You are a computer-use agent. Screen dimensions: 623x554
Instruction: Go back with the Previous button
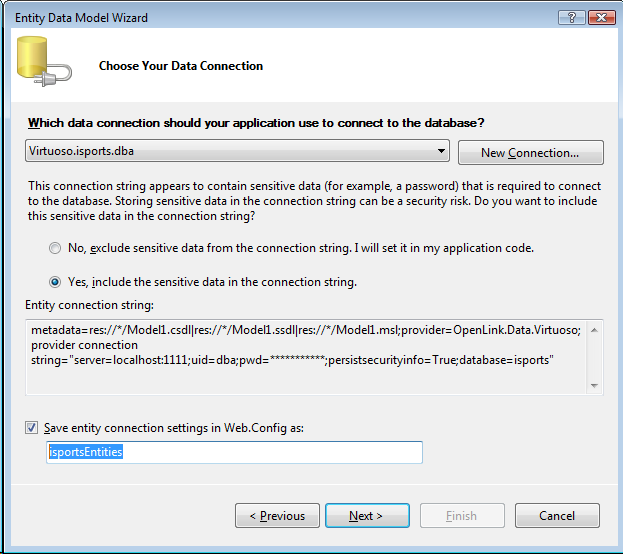click(x=277, y=516)
